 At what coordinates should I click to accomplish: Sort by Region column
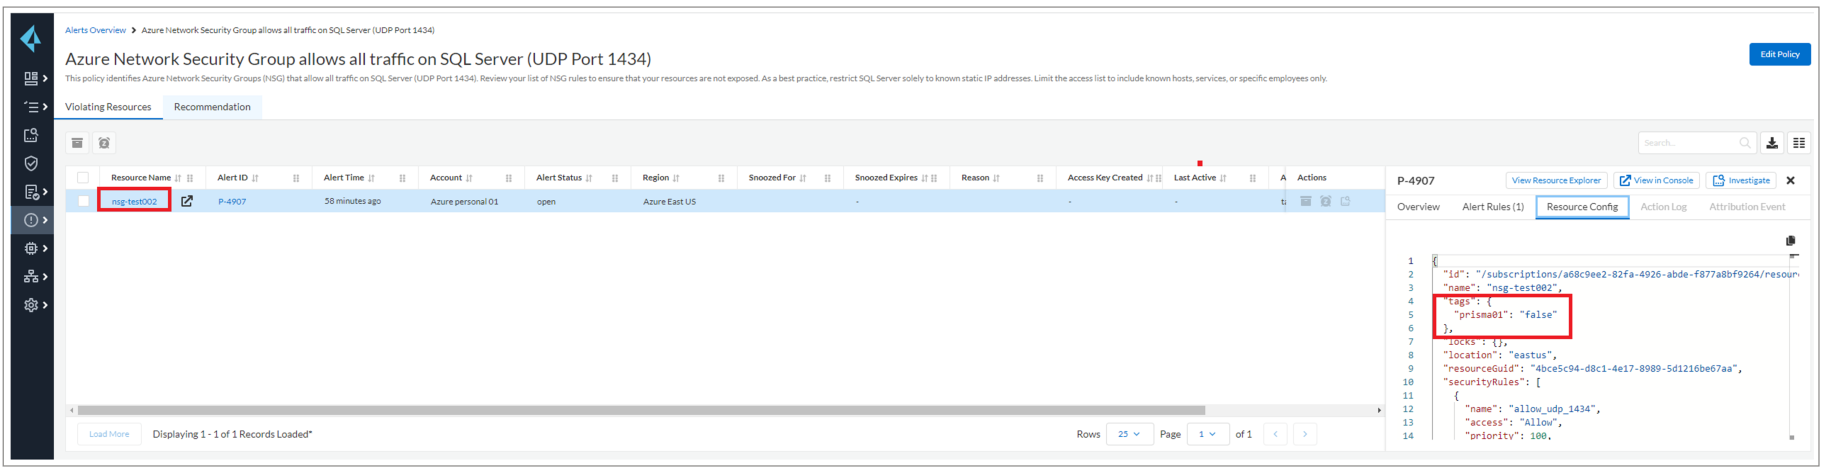pyautogui.click(x=676, y=178)
